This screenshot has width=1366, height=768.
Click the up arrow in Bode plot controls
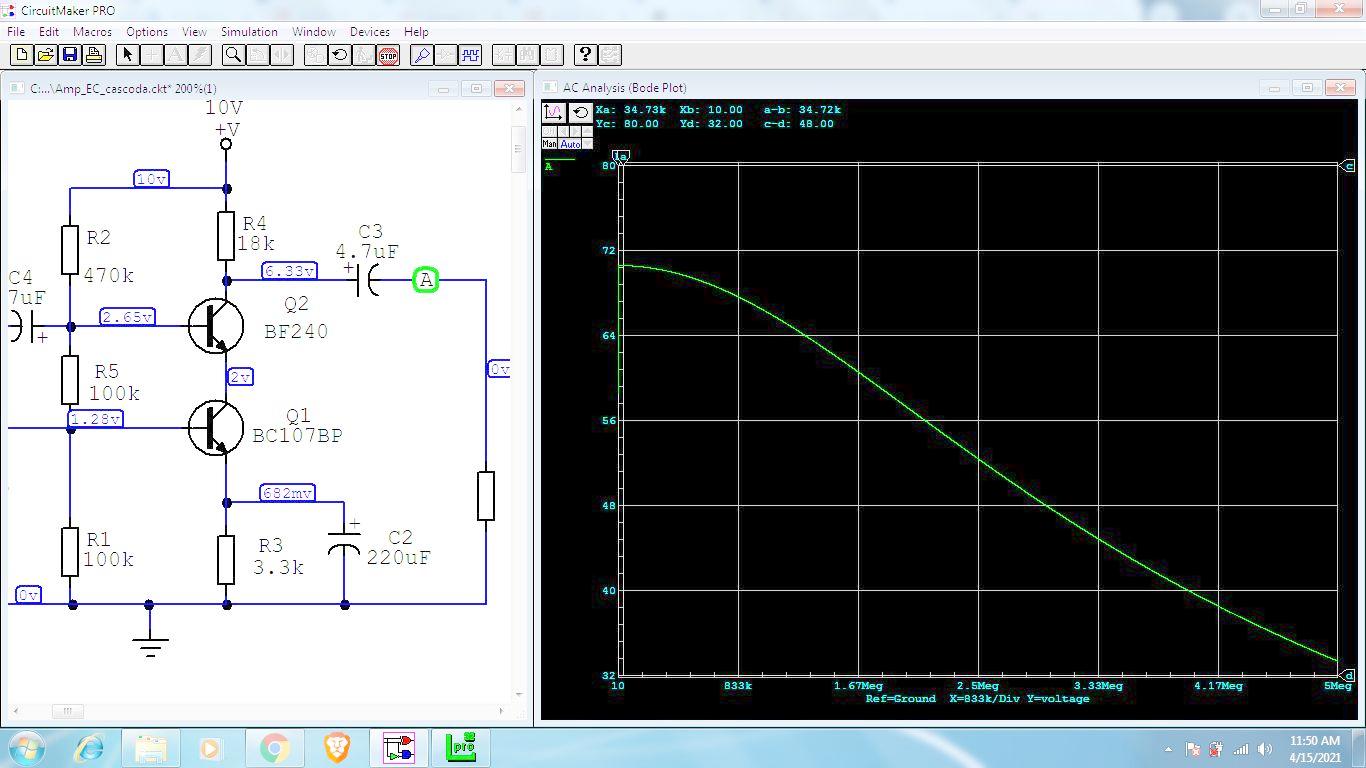click(x=587, y=131)
